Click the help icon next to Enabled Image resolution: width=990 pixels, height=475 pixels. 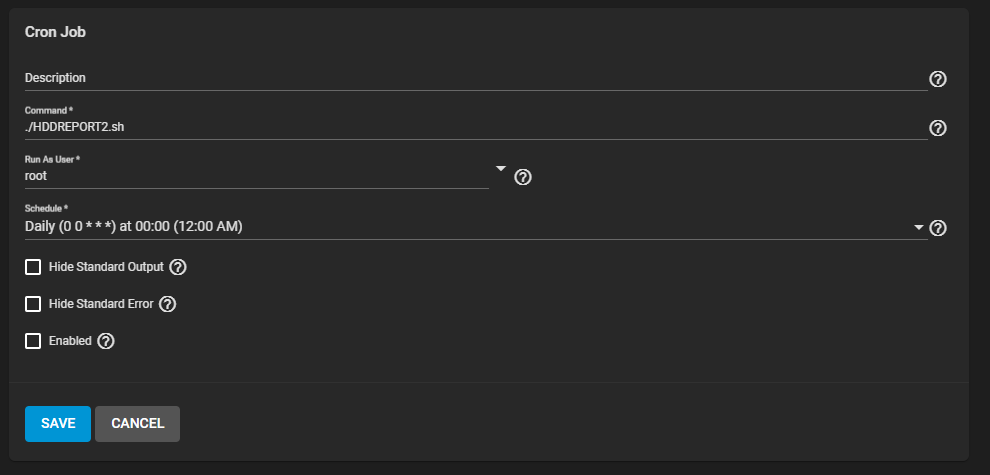[106, 341]
